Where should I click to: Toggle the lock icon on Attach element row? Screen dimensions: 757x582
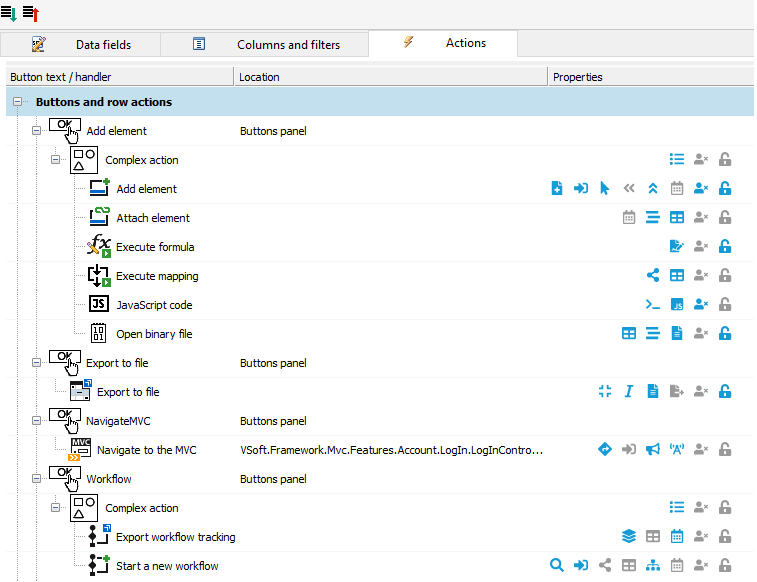point(725,218)
